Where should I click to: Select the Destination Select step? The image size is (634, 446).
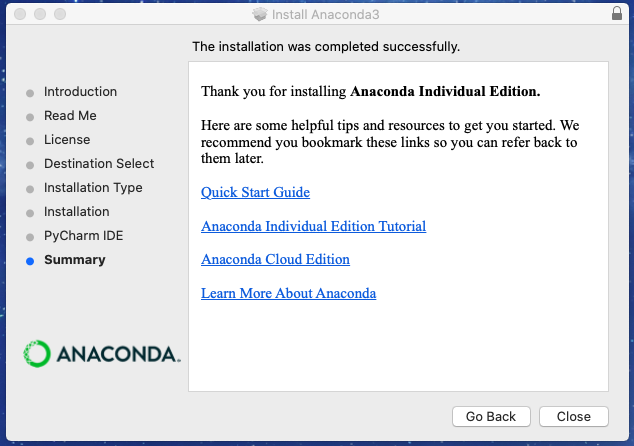[x=99, y=164]
